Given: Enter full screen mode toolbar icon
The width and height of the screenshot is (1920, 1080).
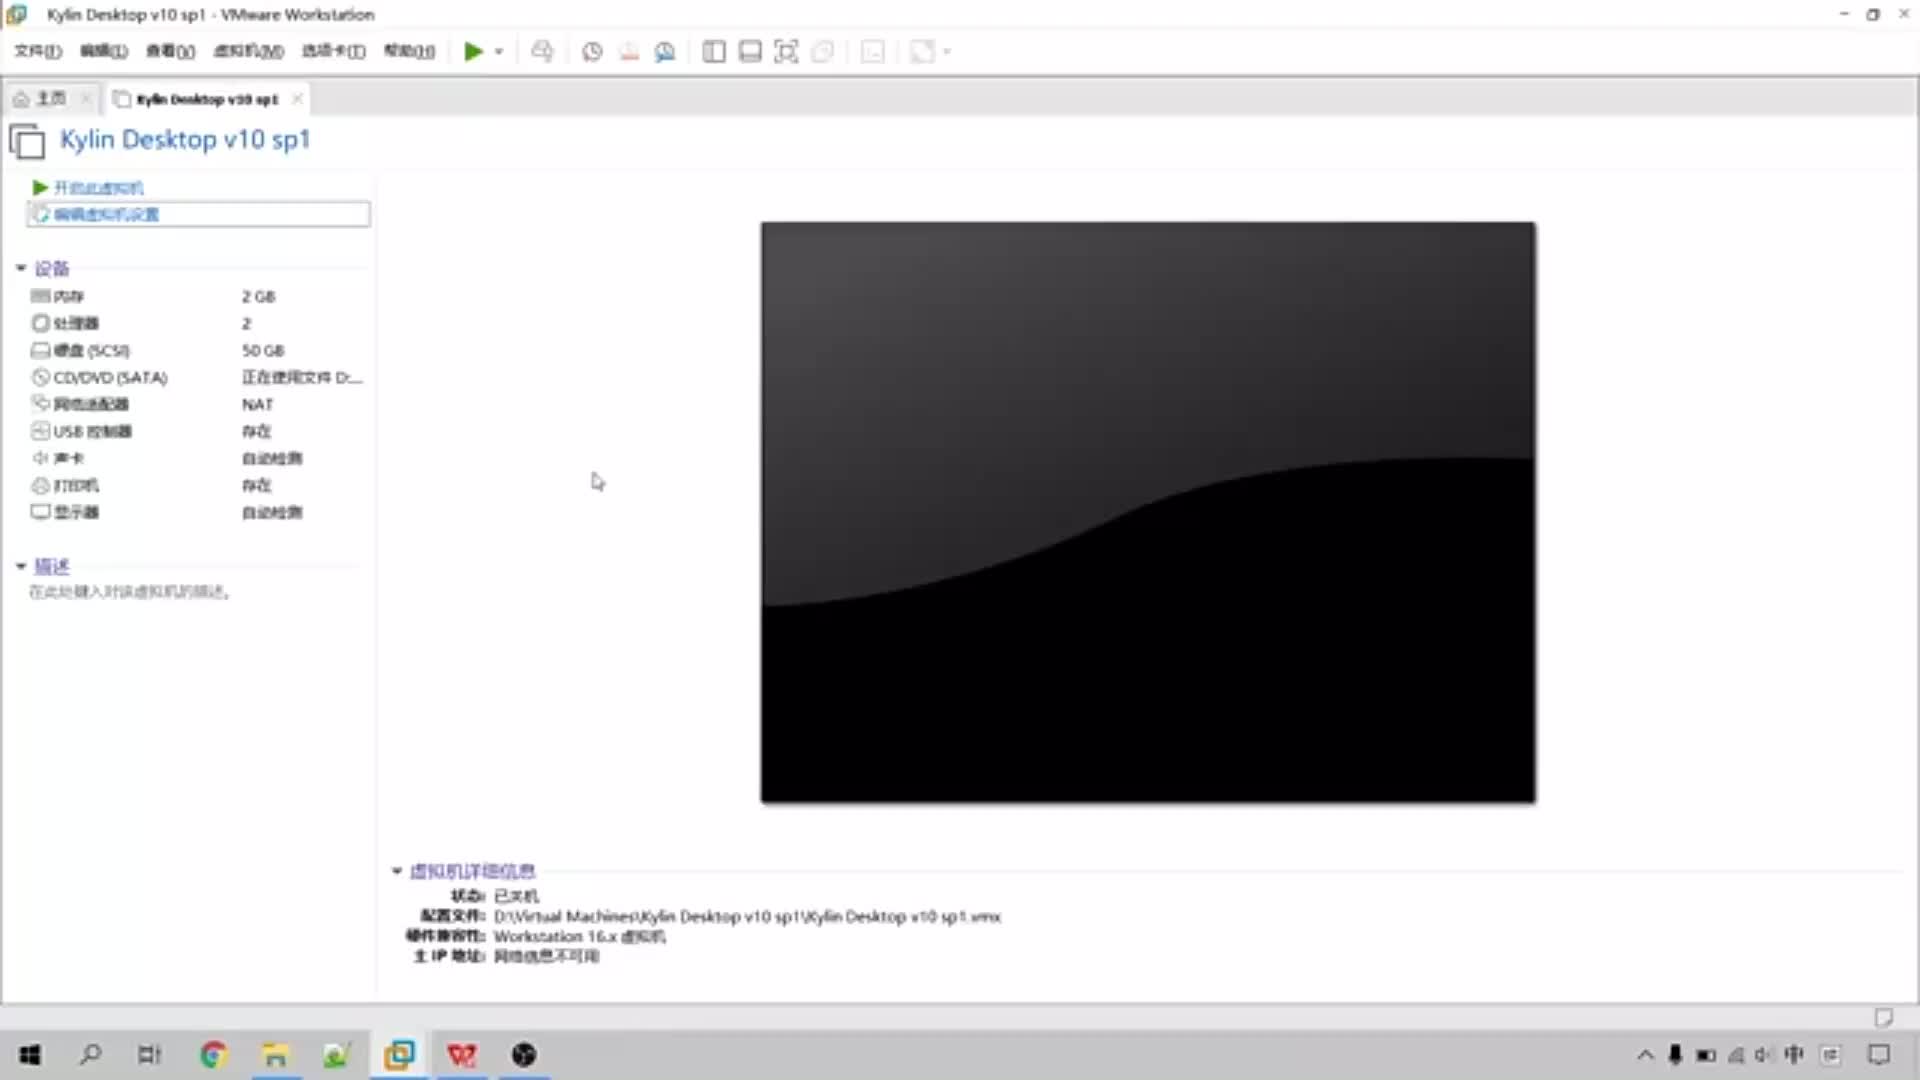Looking at the screenshot, I should (786, 51).
